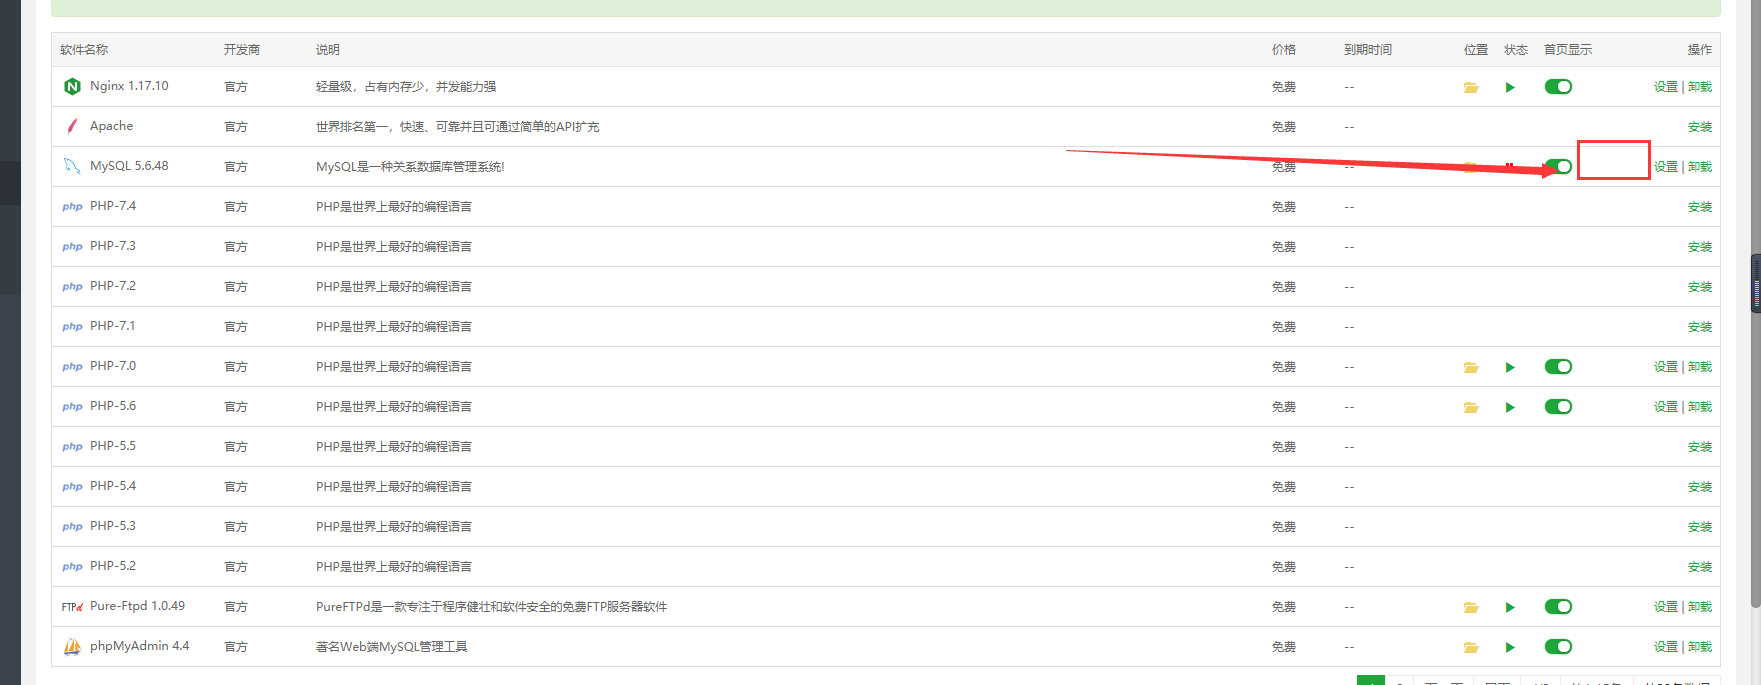Viewport: 1761px width, 685px height.
Task: Click the 首页显示 column header
Action: pos(1568,50)
